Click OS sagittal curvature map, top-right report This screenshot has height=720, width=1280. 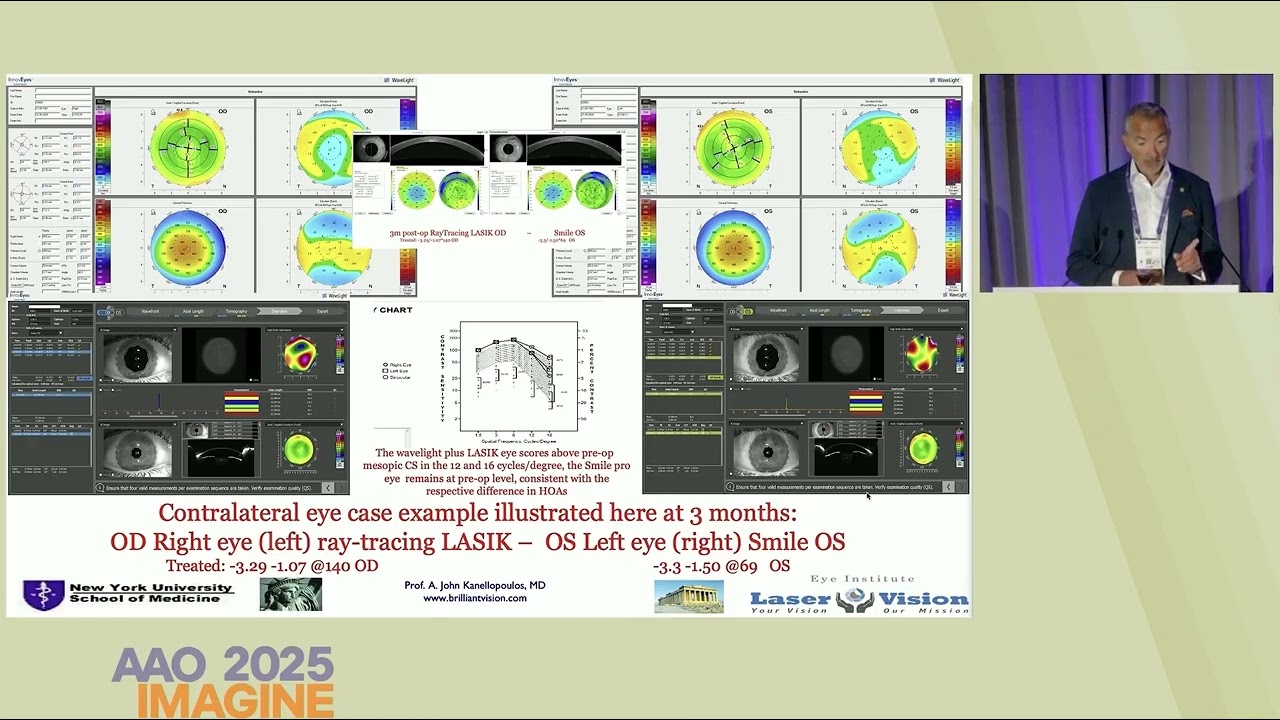tap(734, 148)
